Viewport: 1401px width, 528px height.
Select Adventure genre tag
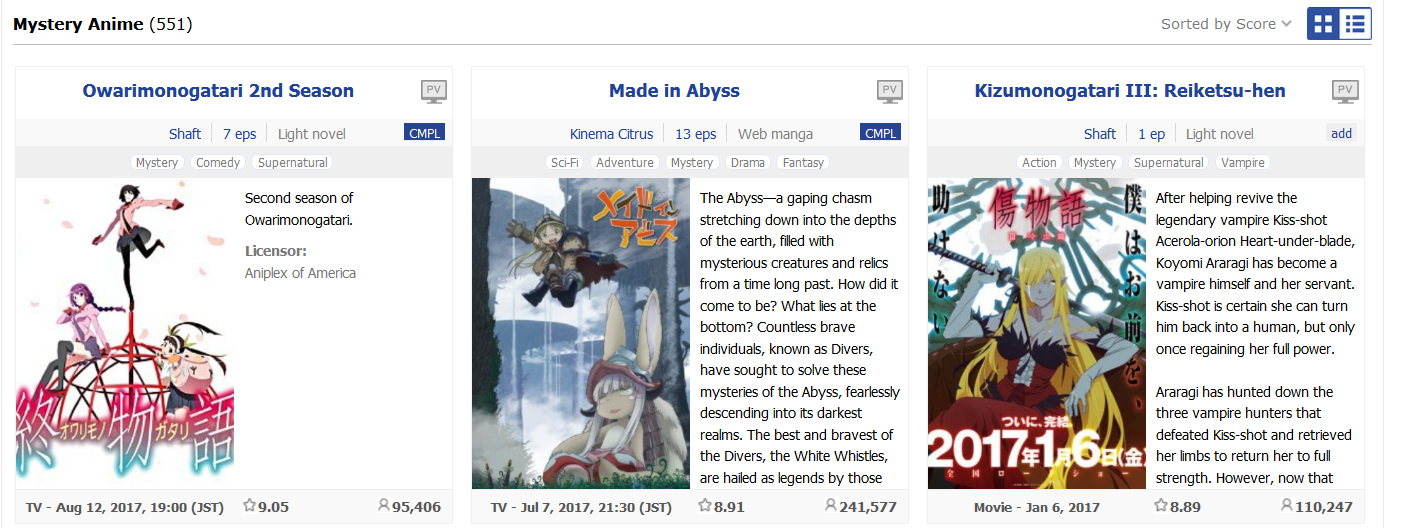[x=625, y=162]
